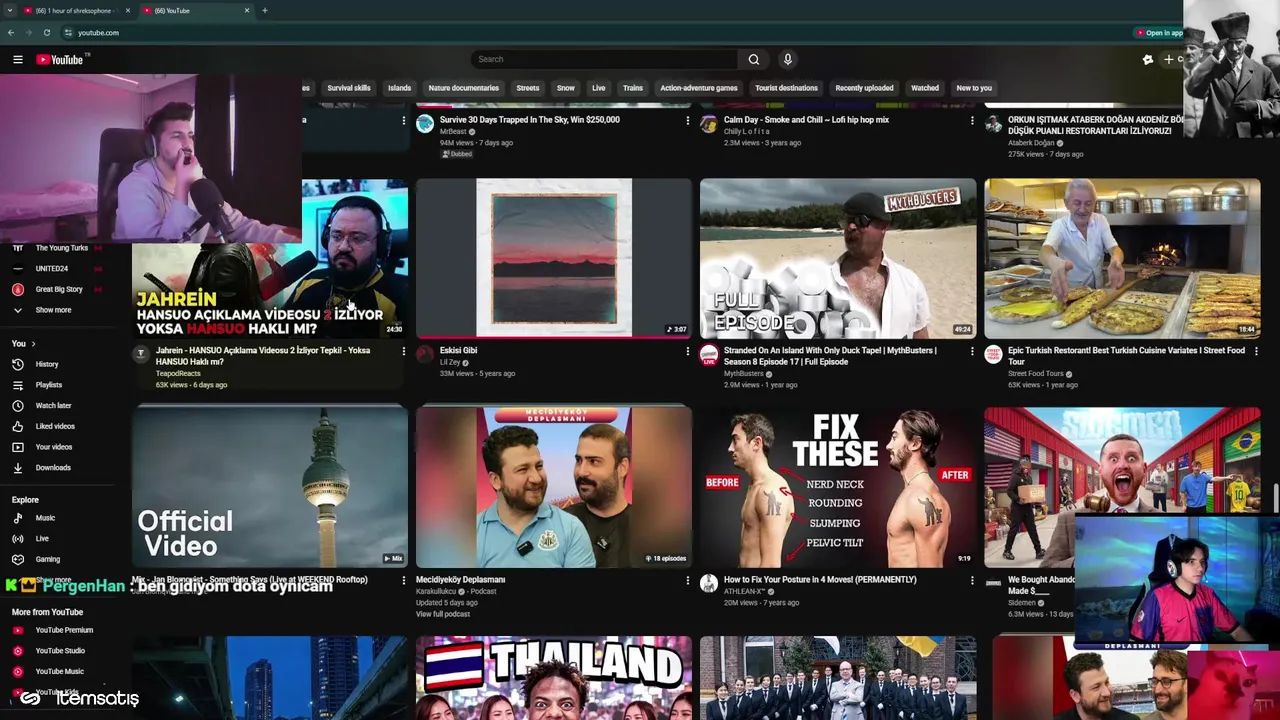Open options menu for Eskisi Gibi video
Screen dimensions: 1280x720
click(687, 352)
